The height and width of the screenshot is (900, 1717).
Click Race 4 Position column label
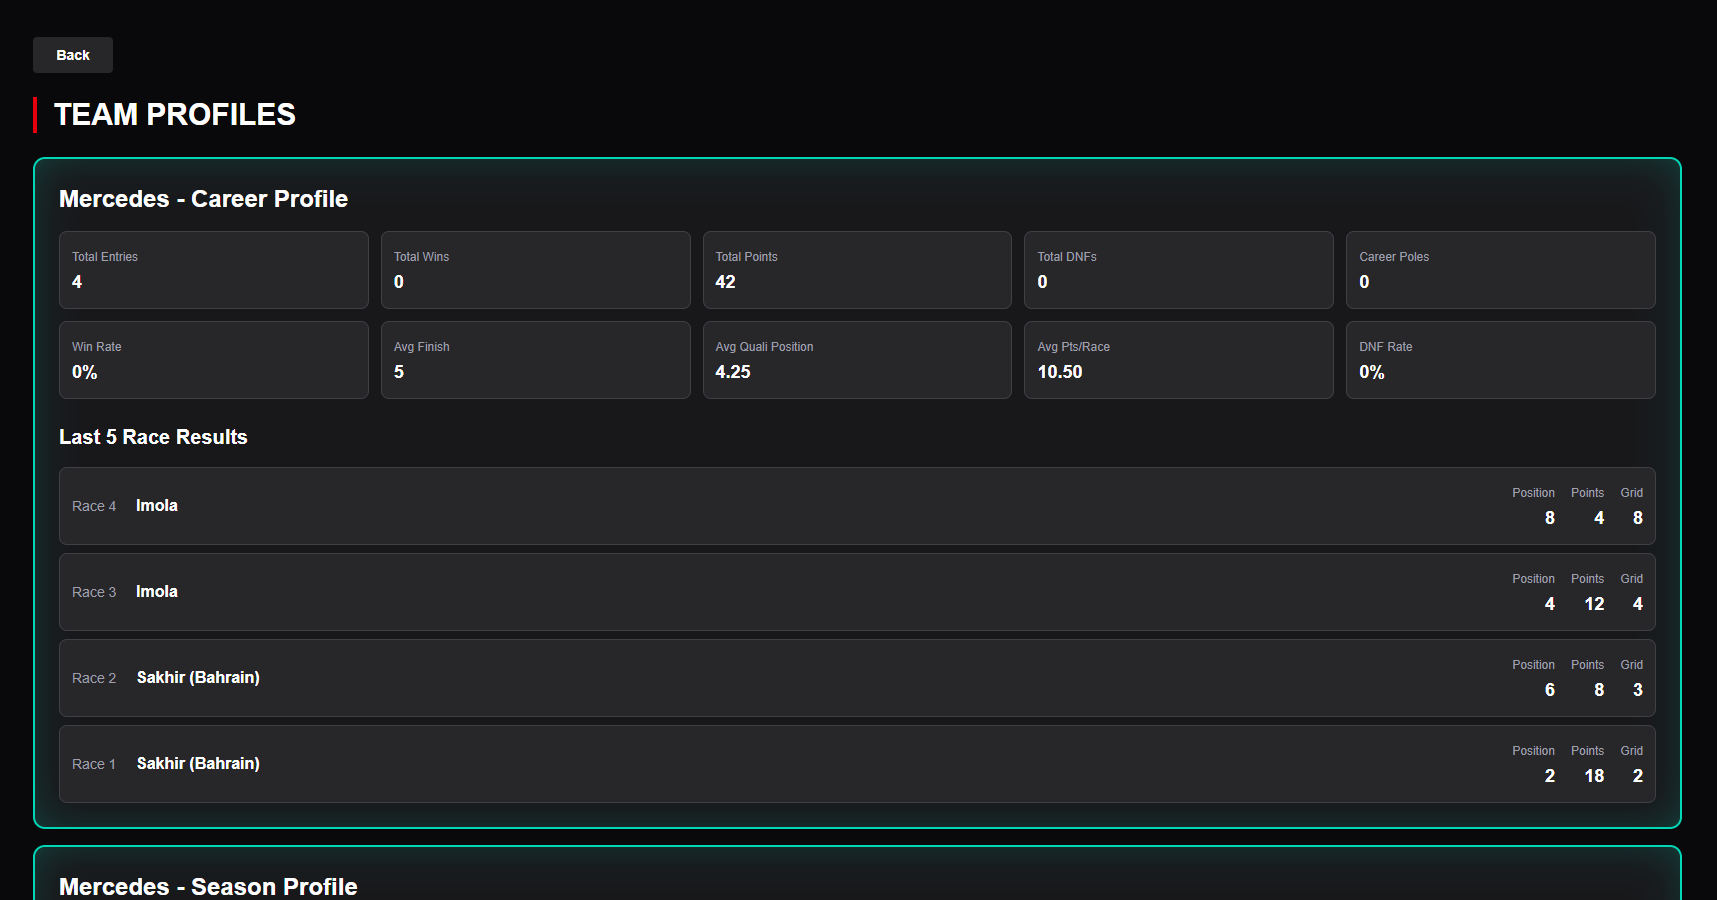click(x=1533, y=493)
